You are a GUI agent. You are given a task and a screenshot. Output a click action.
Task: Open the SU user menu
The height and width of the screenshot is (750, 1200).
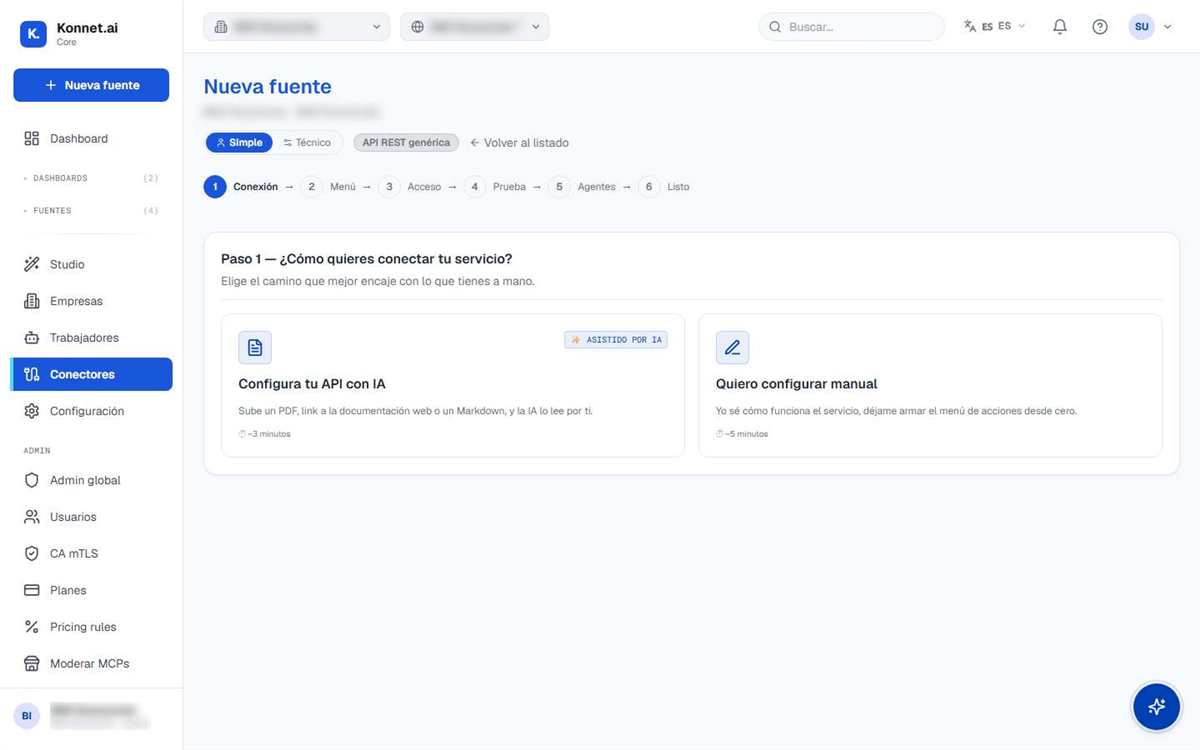coord(1150,27)
